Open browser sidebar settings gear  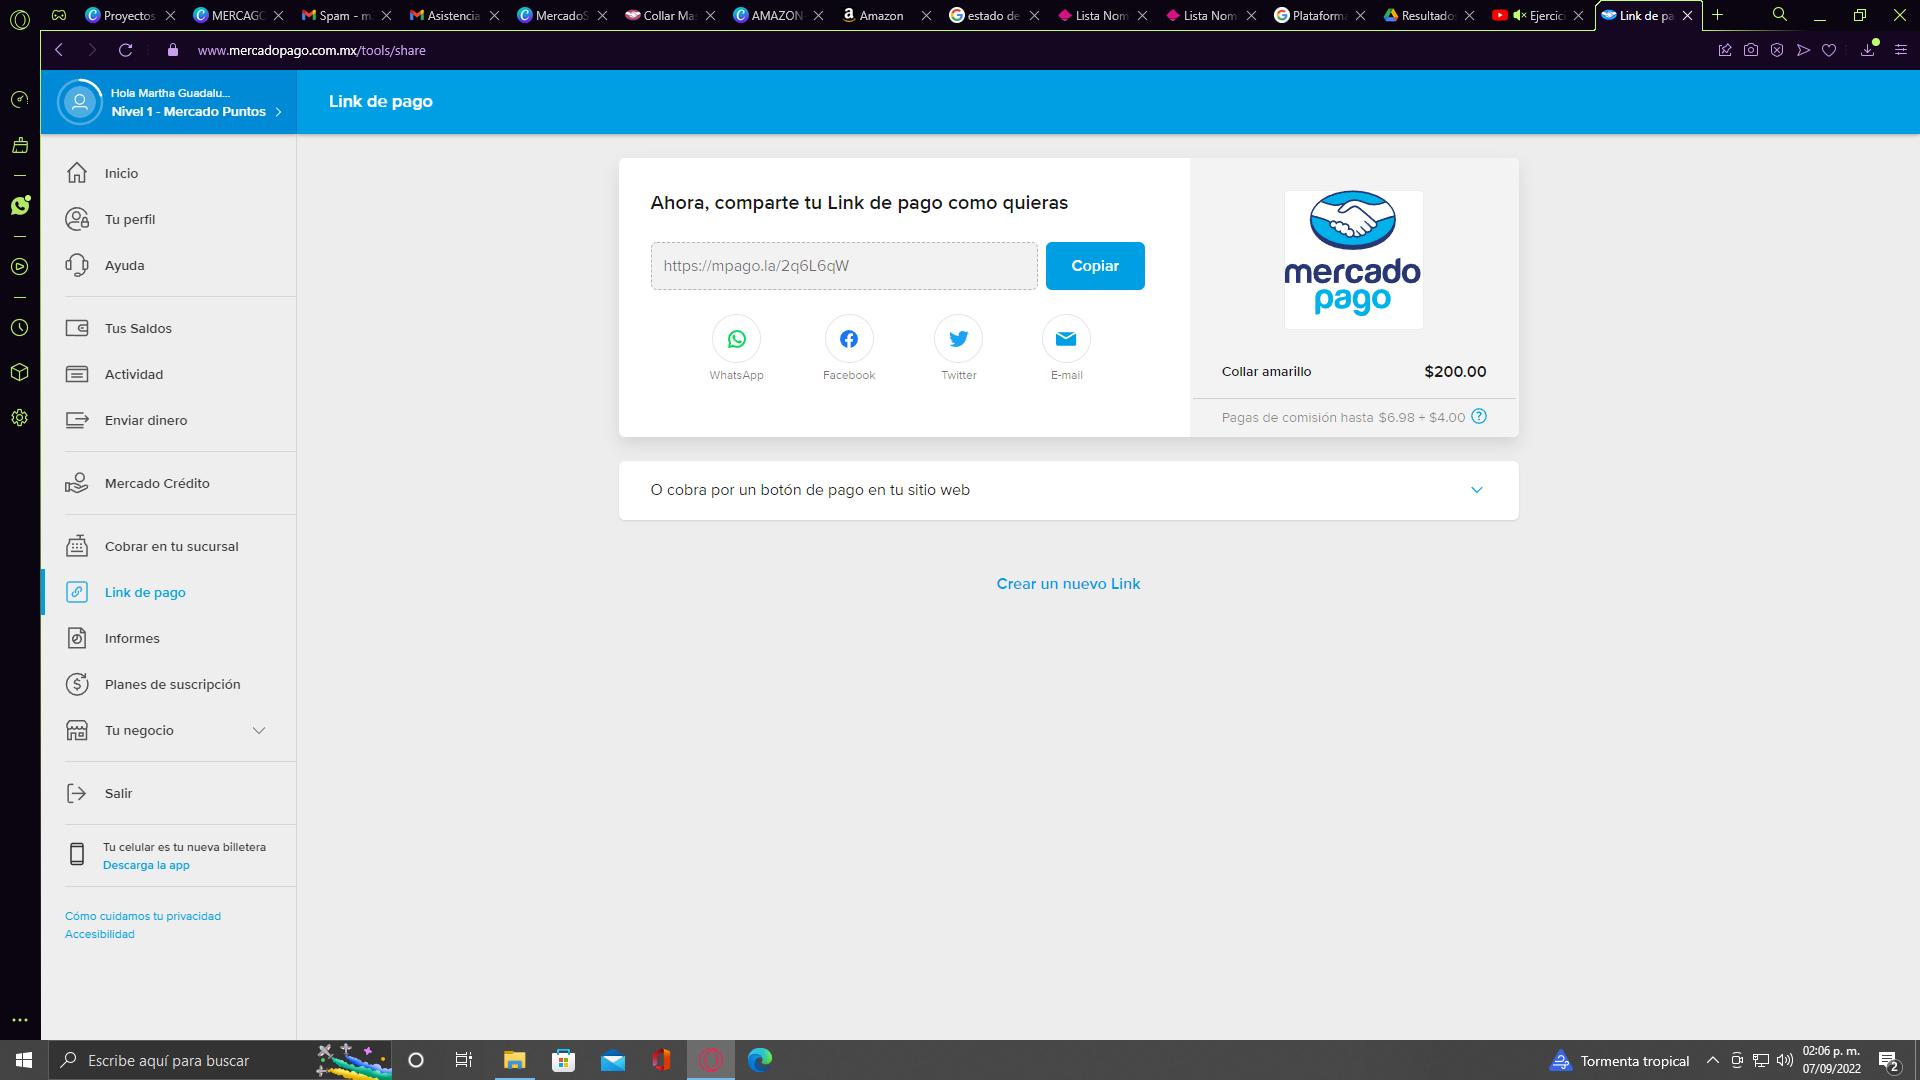(x=20, y=418)
